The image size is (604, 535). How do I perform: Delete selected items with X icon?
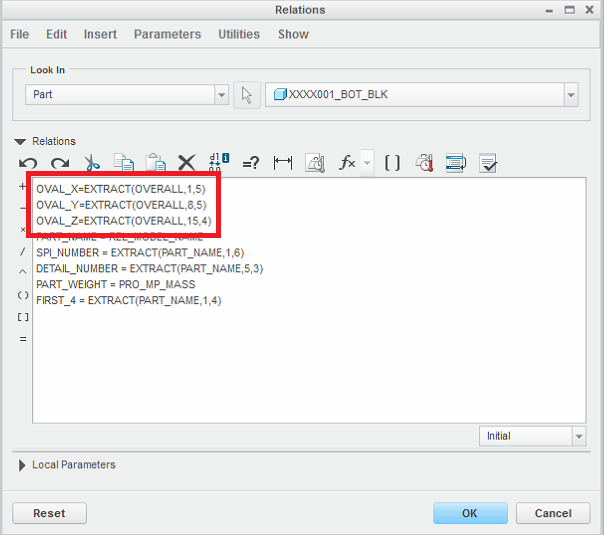[x=187, y=163]
